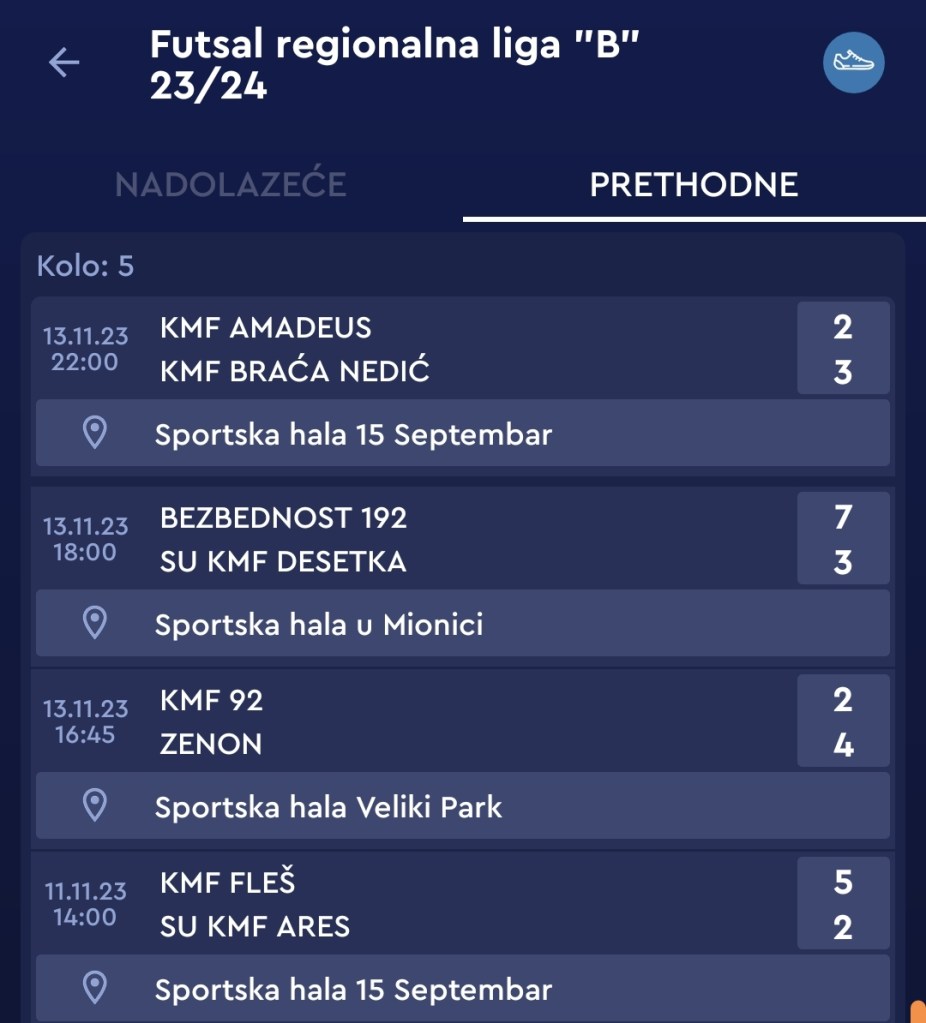Open KMF Braća Nedić team name
Viewport: 926px width, 1023px height.
(294, 372)
